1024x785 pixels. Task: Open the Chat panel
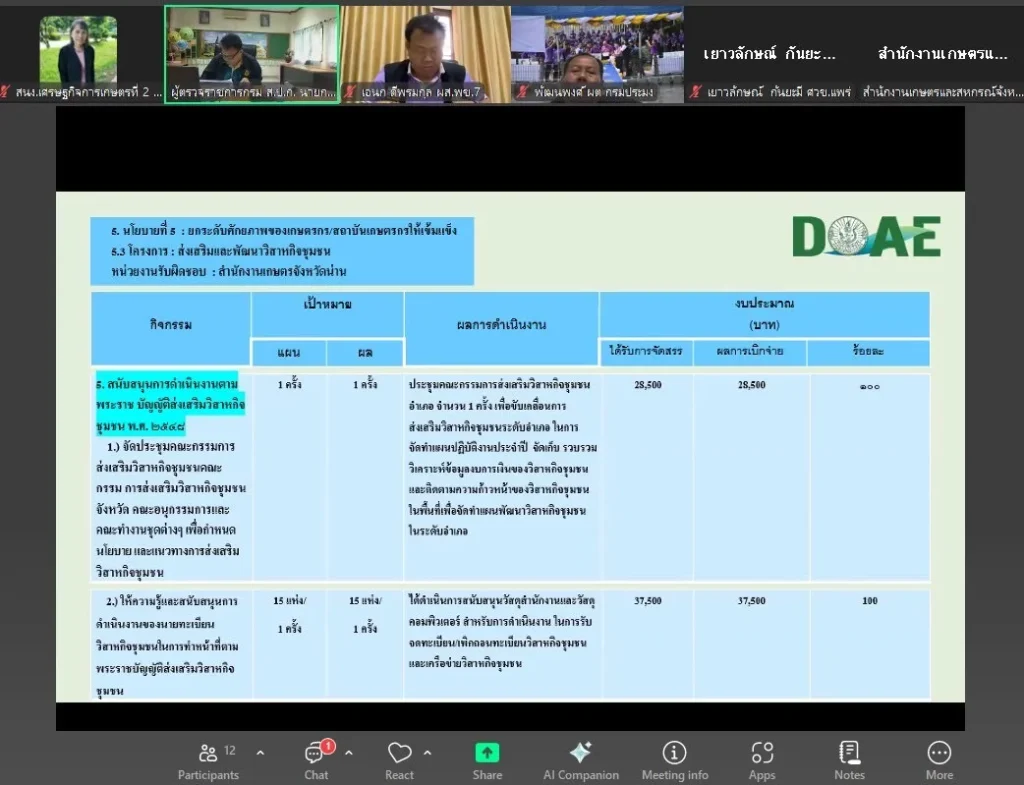(316, 760)
